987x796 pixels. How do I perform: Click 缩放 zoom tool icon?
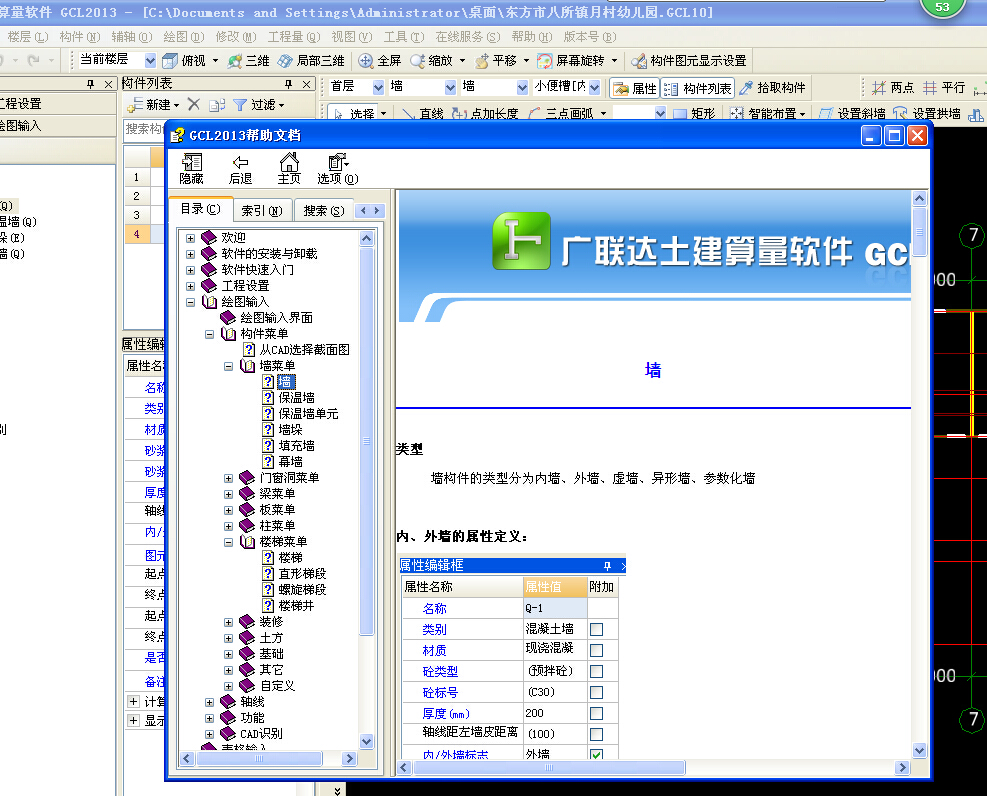tap(417, 60)
